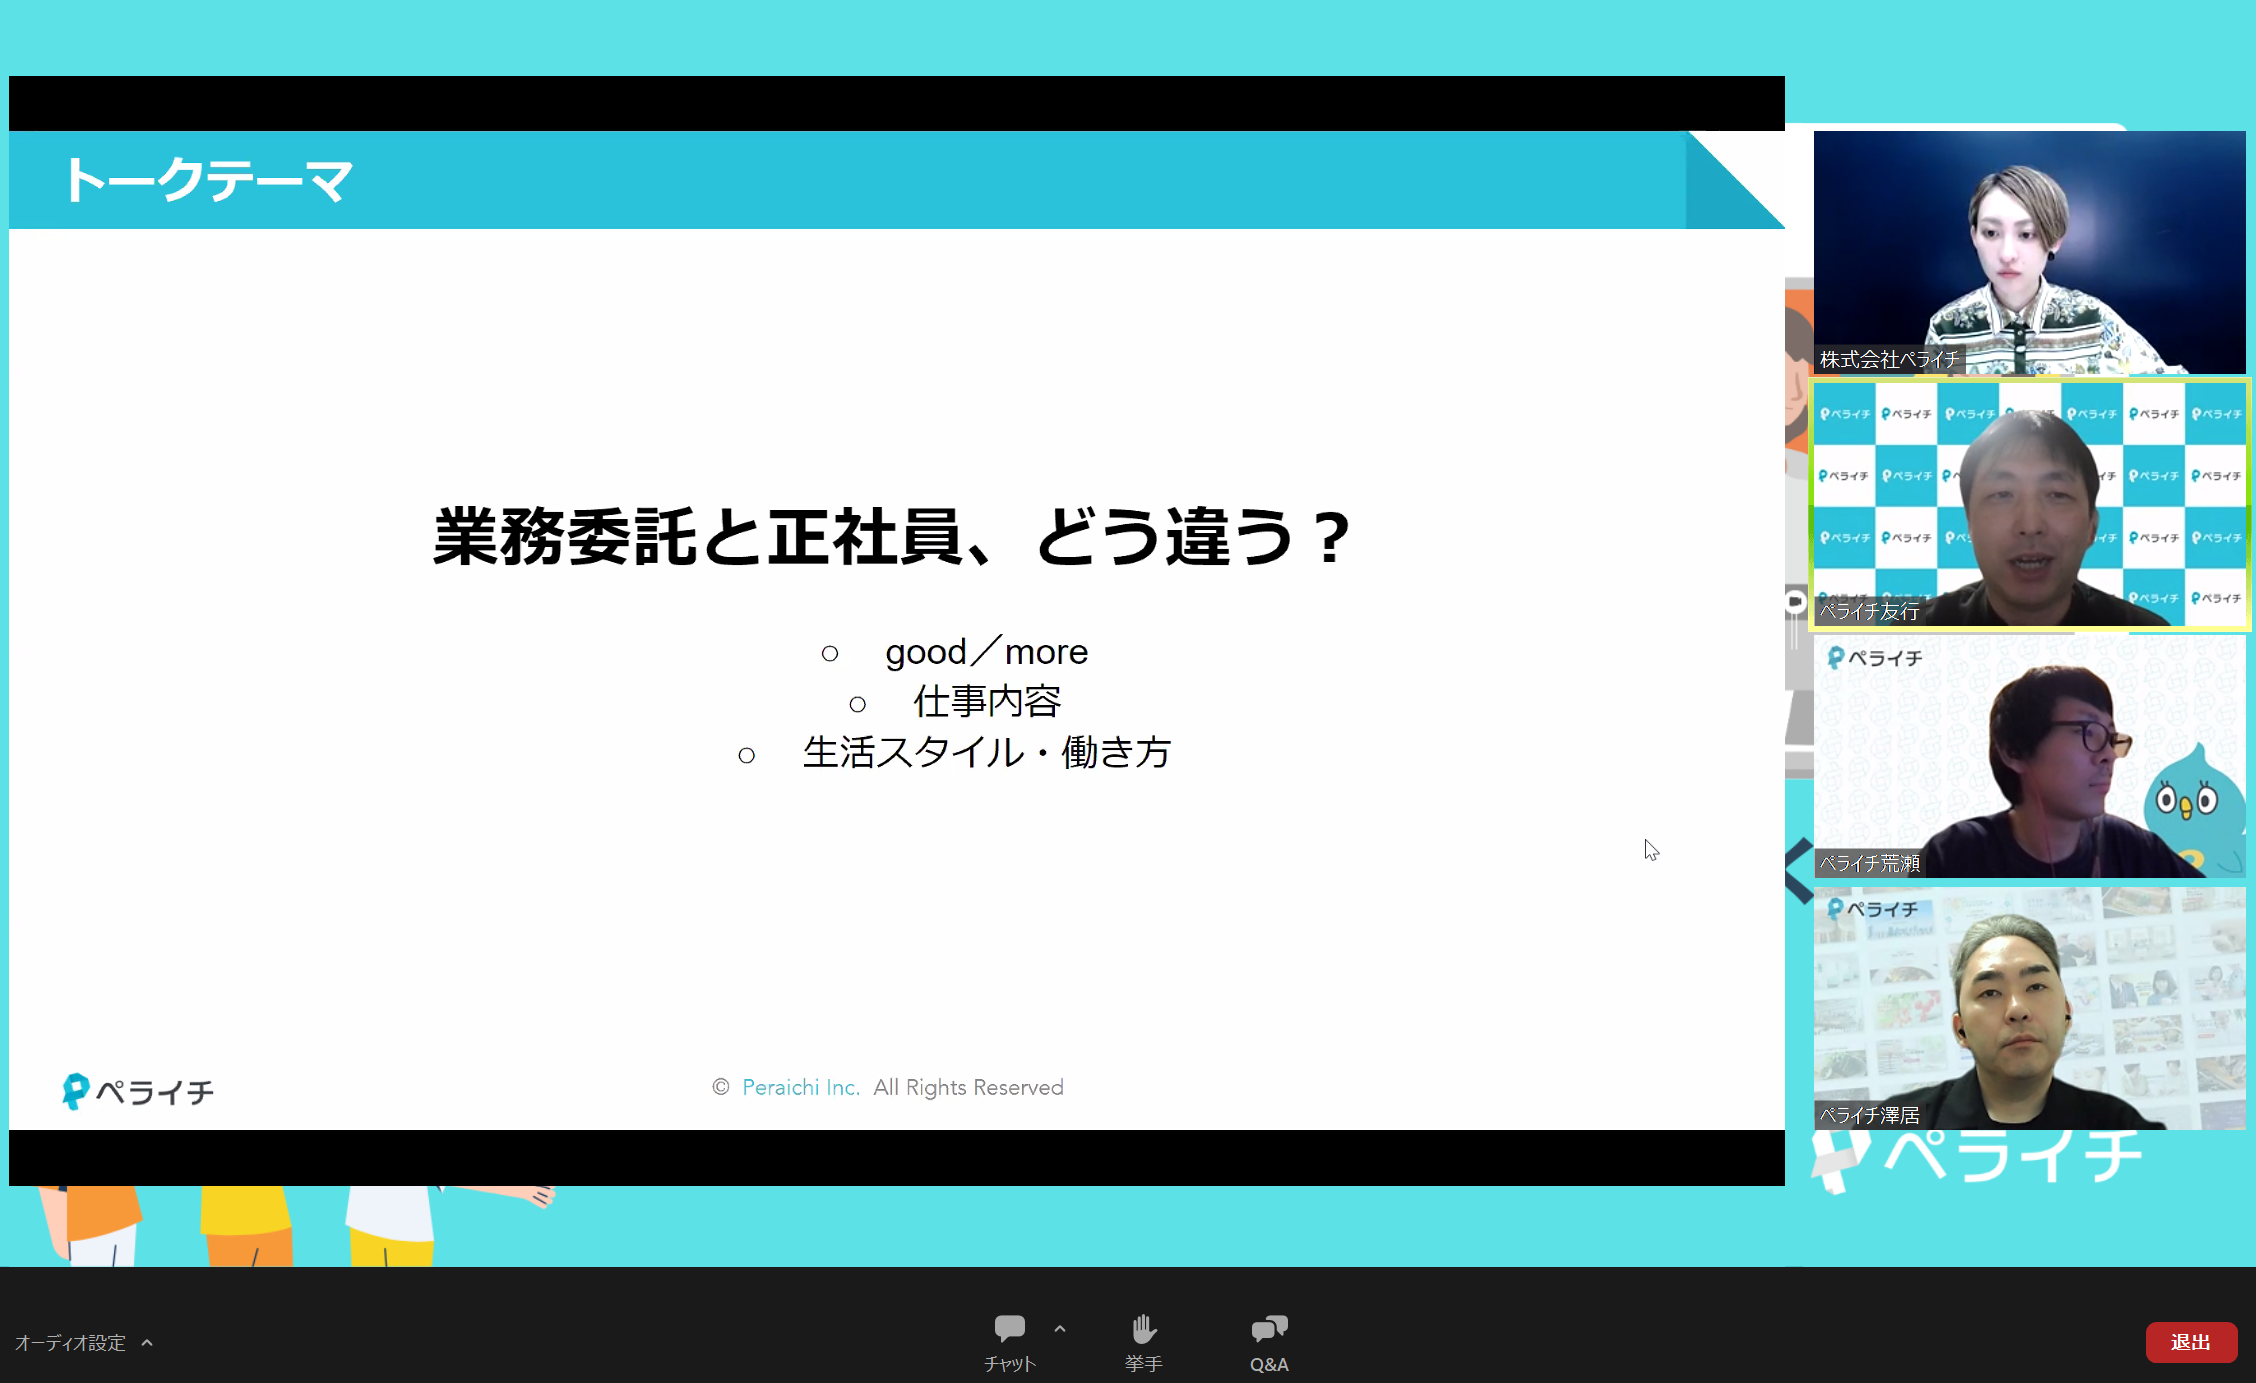The height and width of the screenshot is (1383, 2256).
Task: Click the 生活スタイル・働き方 bullet text
Action: [x=986, y=753]
